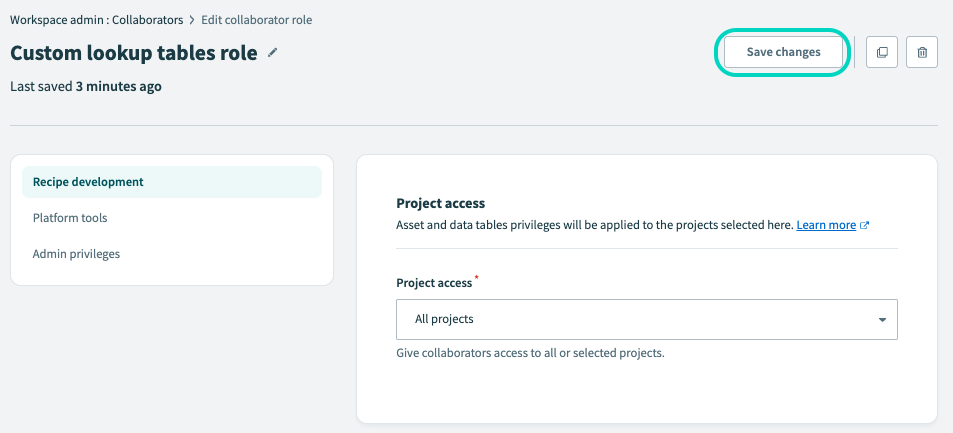Click the Project access field label
The height and width of the screenshot is (433, 953).
click(x=434, y=283)
